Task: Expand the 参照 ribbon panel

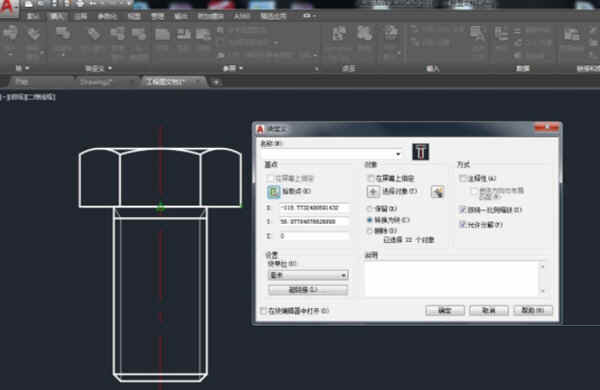Action: click(233, 69)
